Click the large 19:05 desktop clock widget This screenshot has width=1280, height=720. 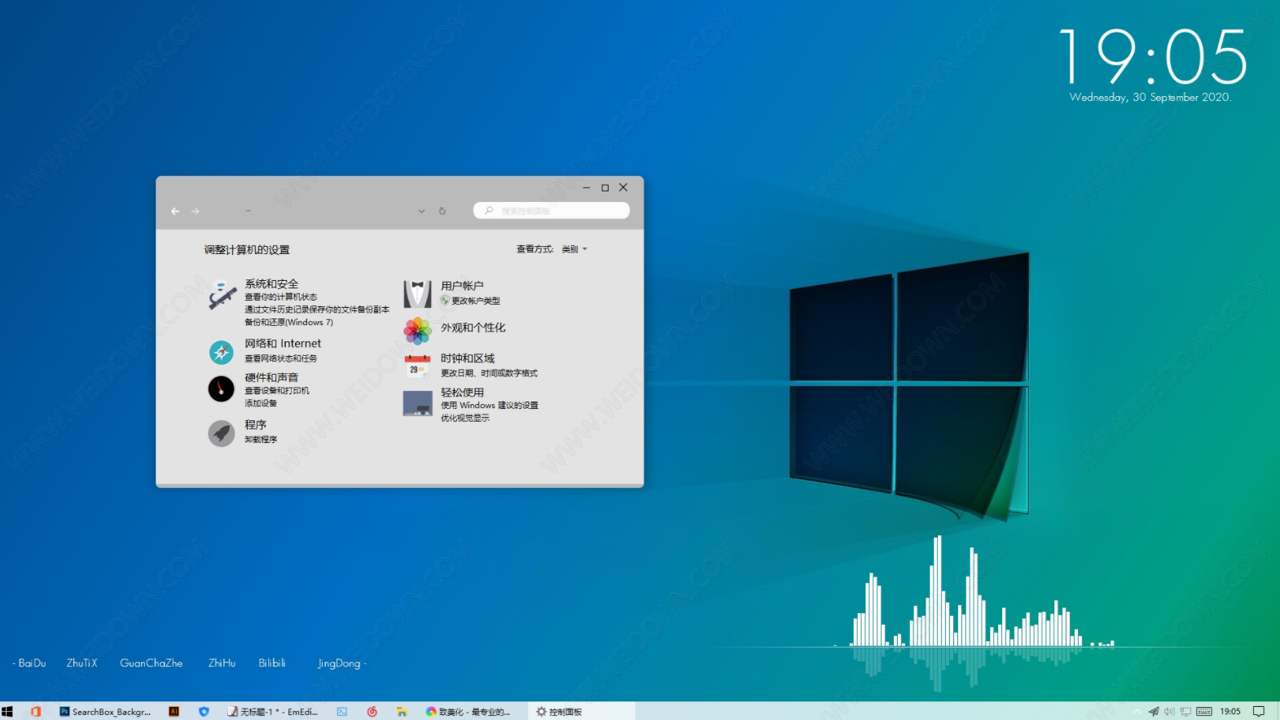[x=1152, y=57]
